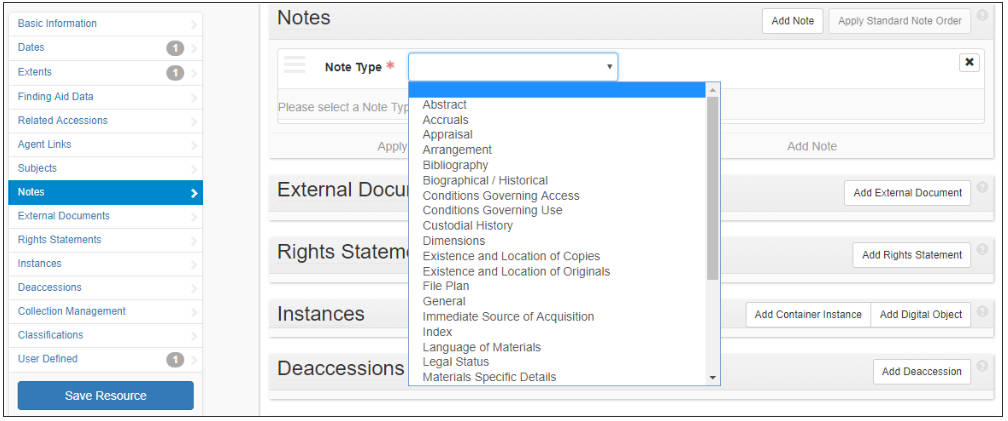Pick Conditions Governing Access option
The image size is (1008, 421).
click(501, 195)
